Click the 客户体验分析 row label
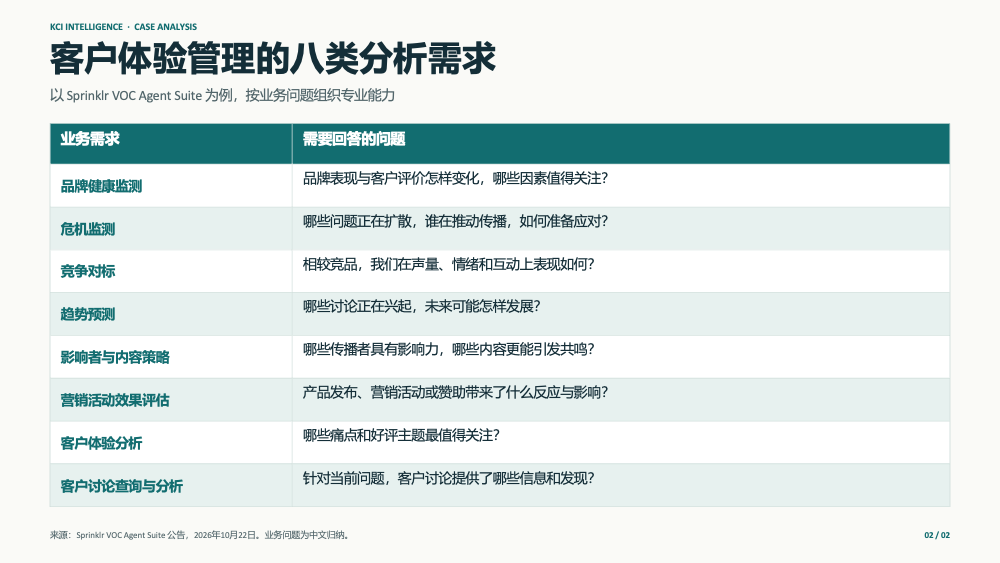 [101, 443]
